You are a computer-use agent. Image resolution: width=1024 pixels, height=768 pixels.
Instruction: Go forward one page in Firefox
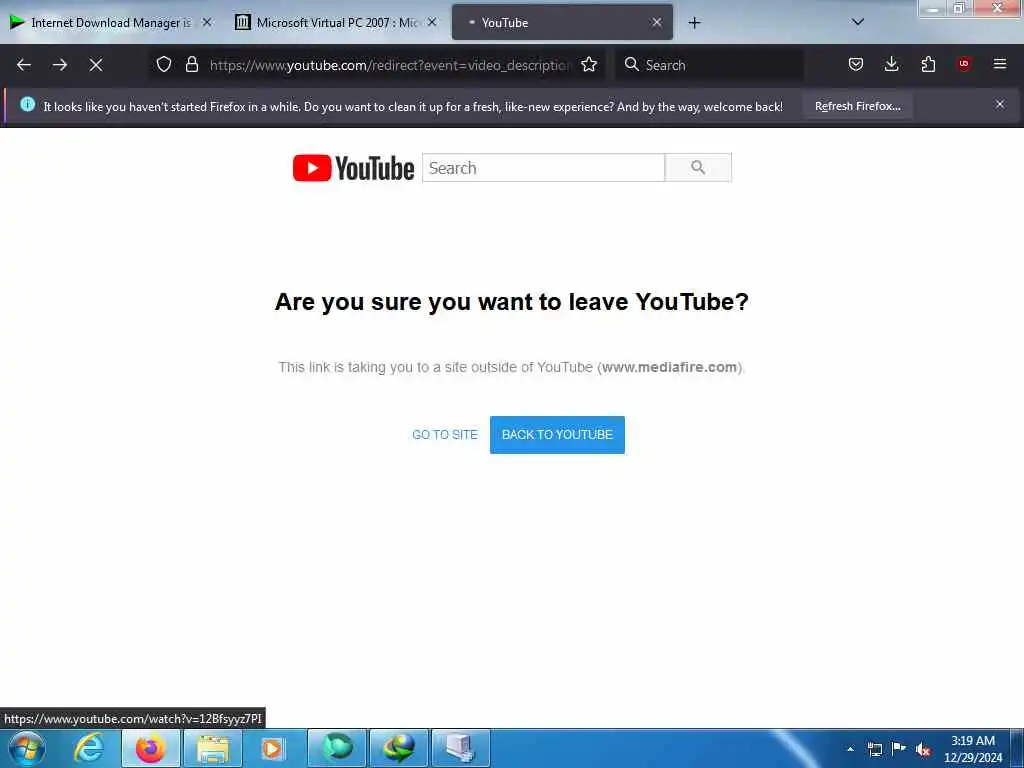click(60, 65)
